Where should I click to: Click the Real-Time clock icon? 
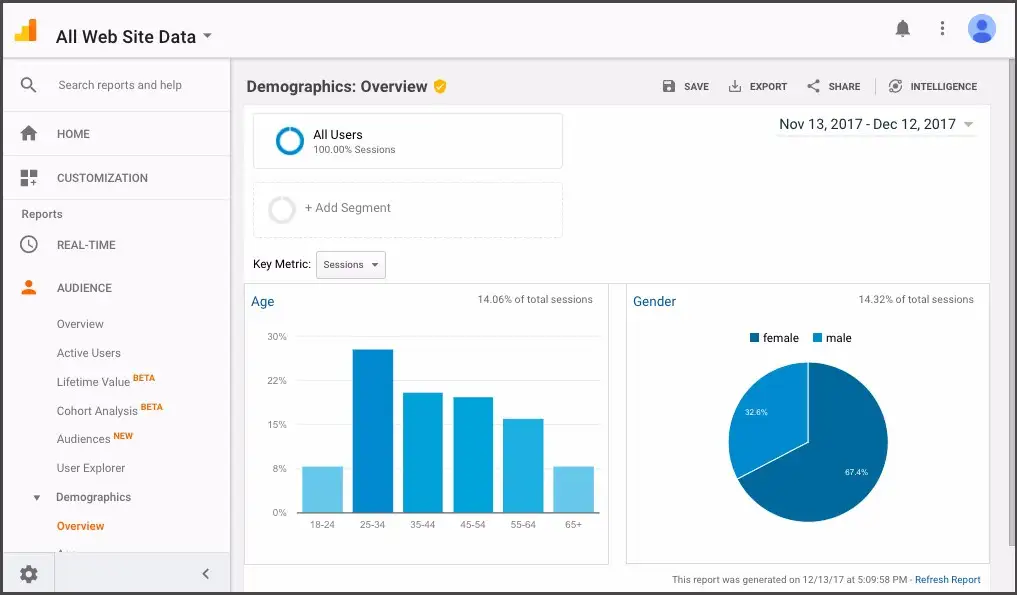[30, 244]
